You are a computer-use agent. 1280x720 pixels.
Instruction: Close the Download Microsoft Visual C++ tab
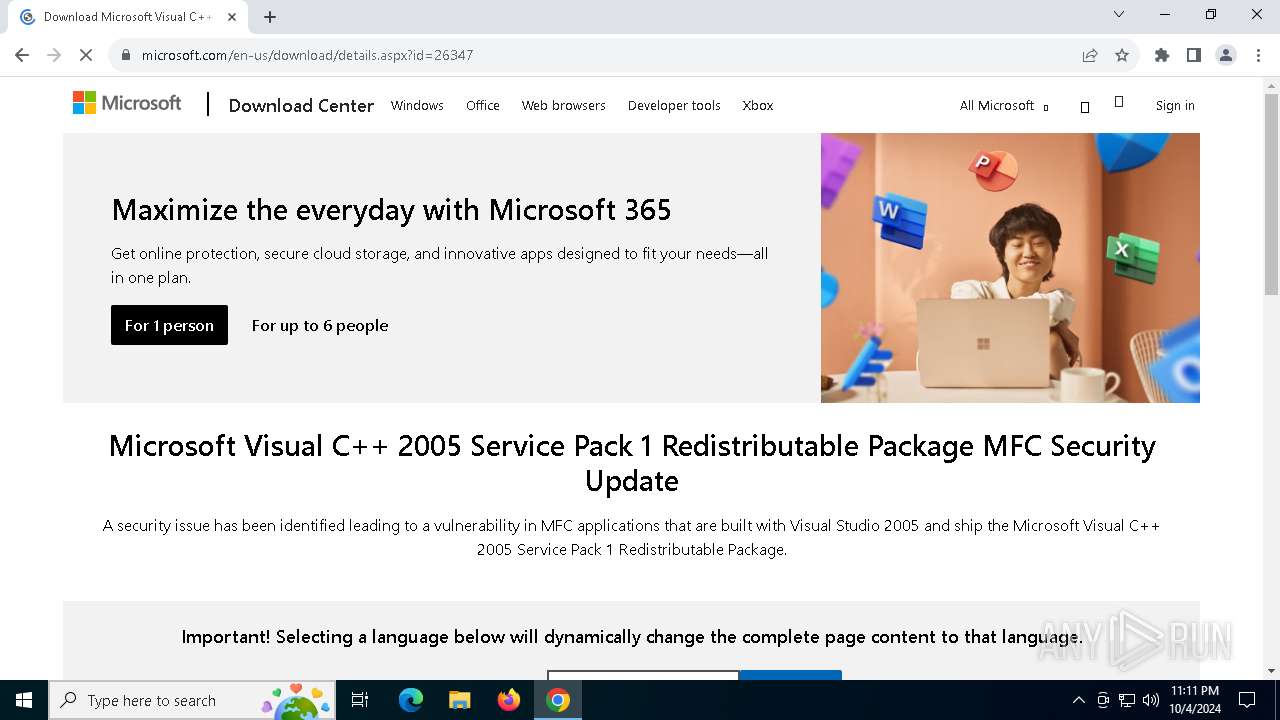[233, 16]
